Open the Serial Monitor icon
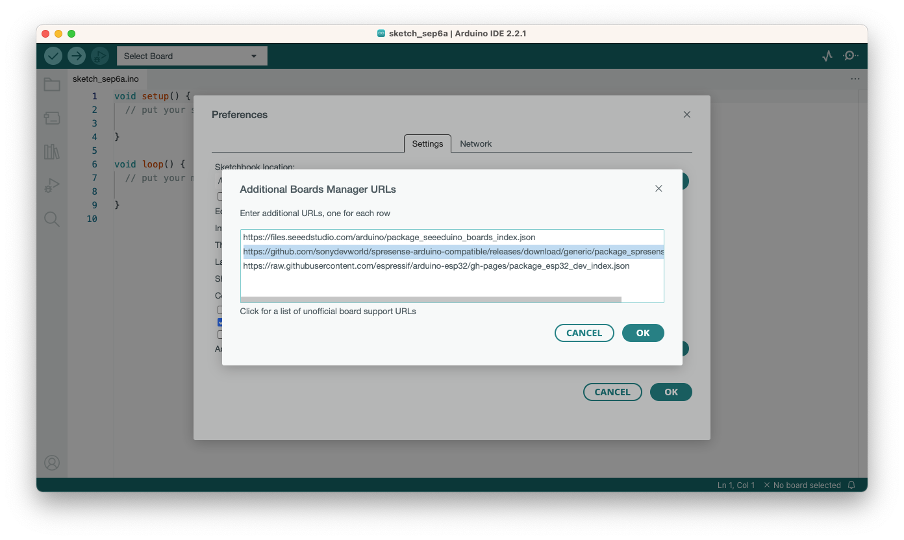Image resolution: width=904 pixels, height=540 pixels. 850,56
